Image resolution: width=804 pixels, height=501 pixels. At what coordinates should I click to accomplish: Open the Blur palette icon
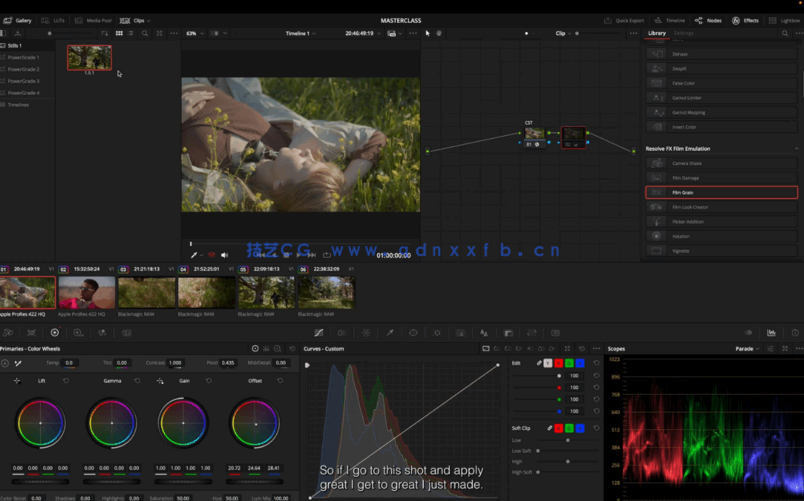pos(484,333)
